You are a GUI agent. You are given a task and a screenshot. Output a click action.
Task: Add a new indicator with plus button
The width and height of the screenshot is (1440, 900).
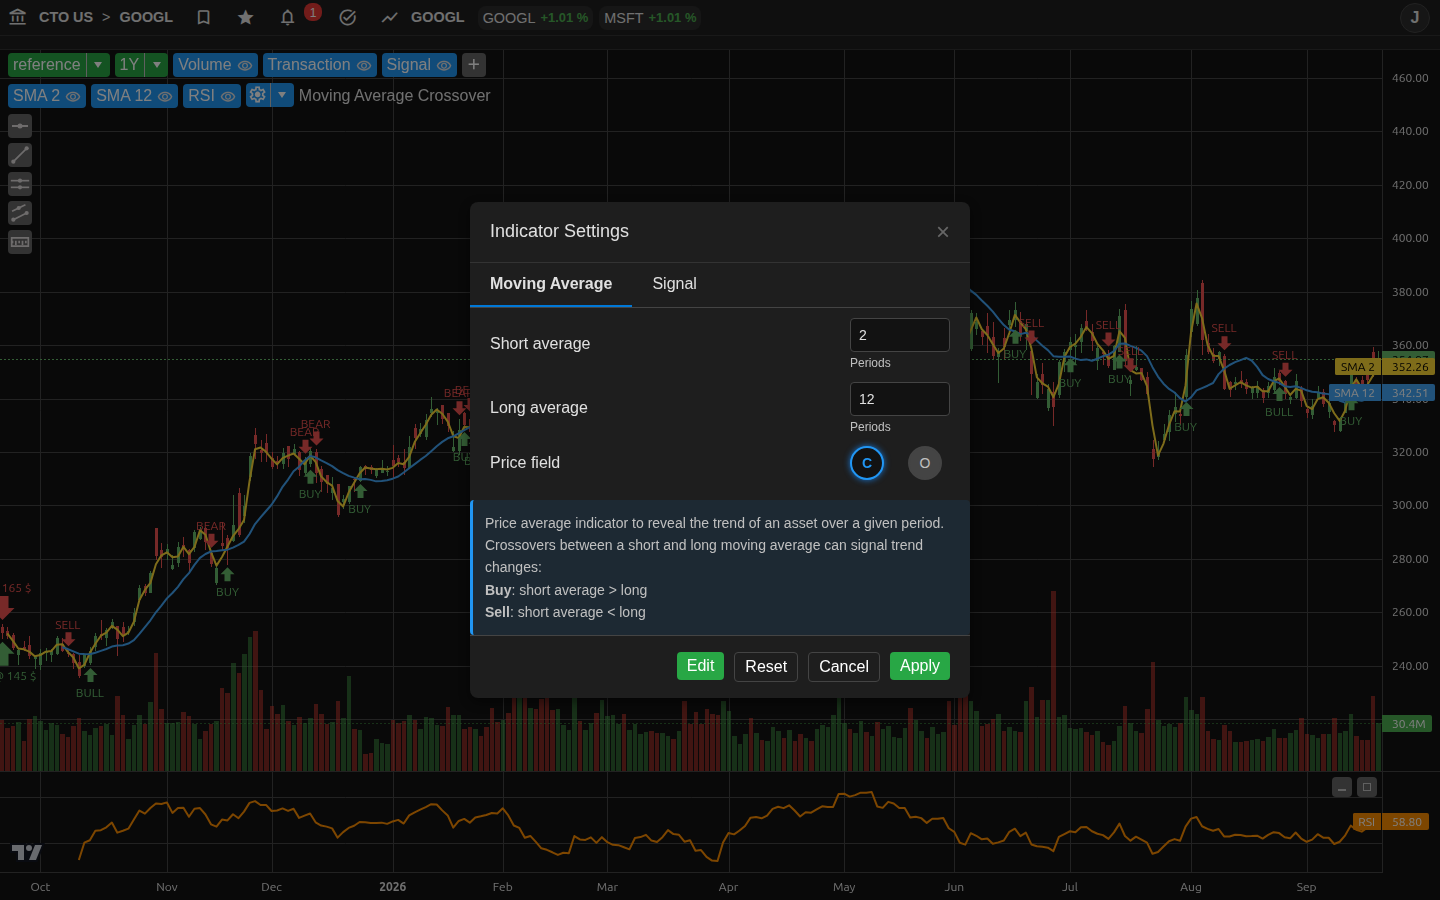pyautogui.click(x=474, y=65)
